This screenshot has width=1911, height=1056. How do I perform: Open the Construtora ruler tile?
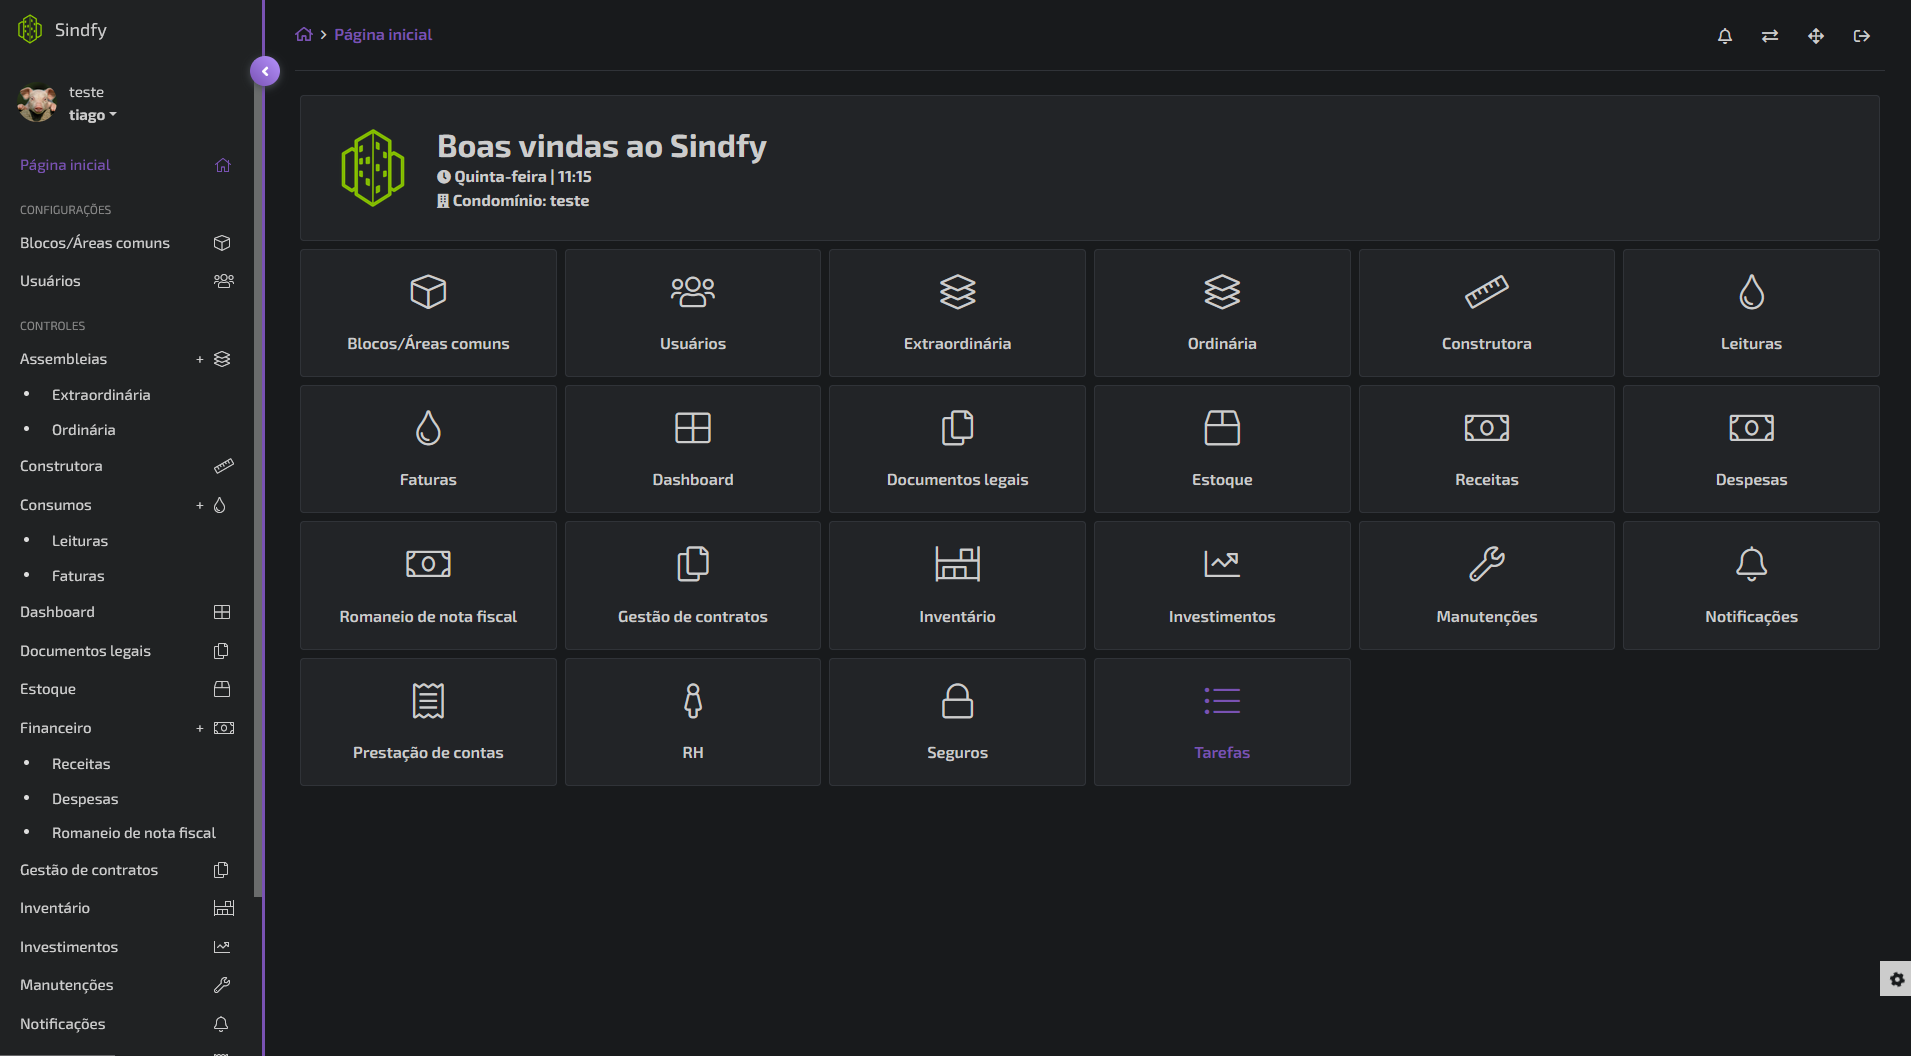click(1485, 313)
